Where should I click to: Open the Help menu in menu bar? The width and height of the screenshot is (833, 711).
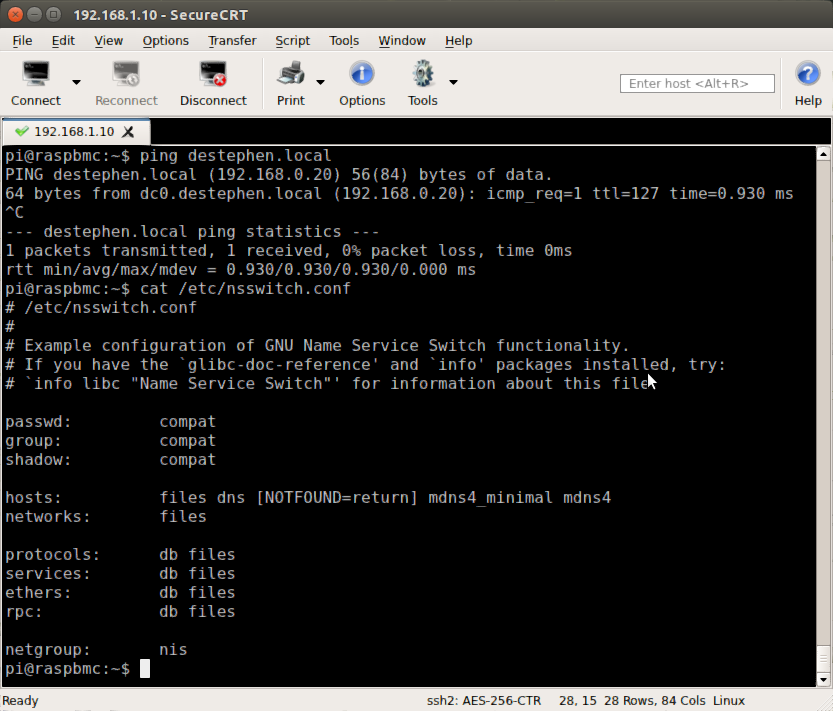(458, 41)
